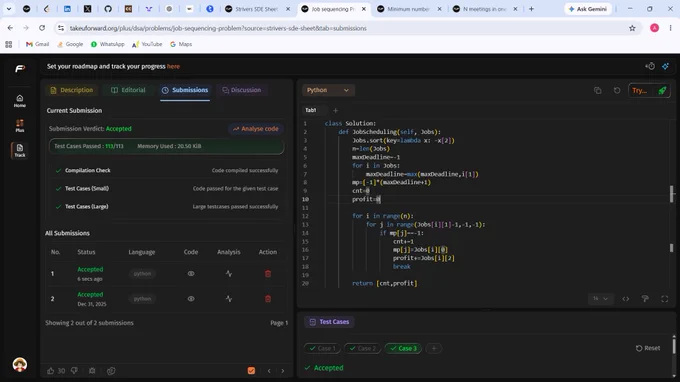Open the Chrome profile avatar
This screenshot has height=382, width=680.
click(x=654, y=28)
